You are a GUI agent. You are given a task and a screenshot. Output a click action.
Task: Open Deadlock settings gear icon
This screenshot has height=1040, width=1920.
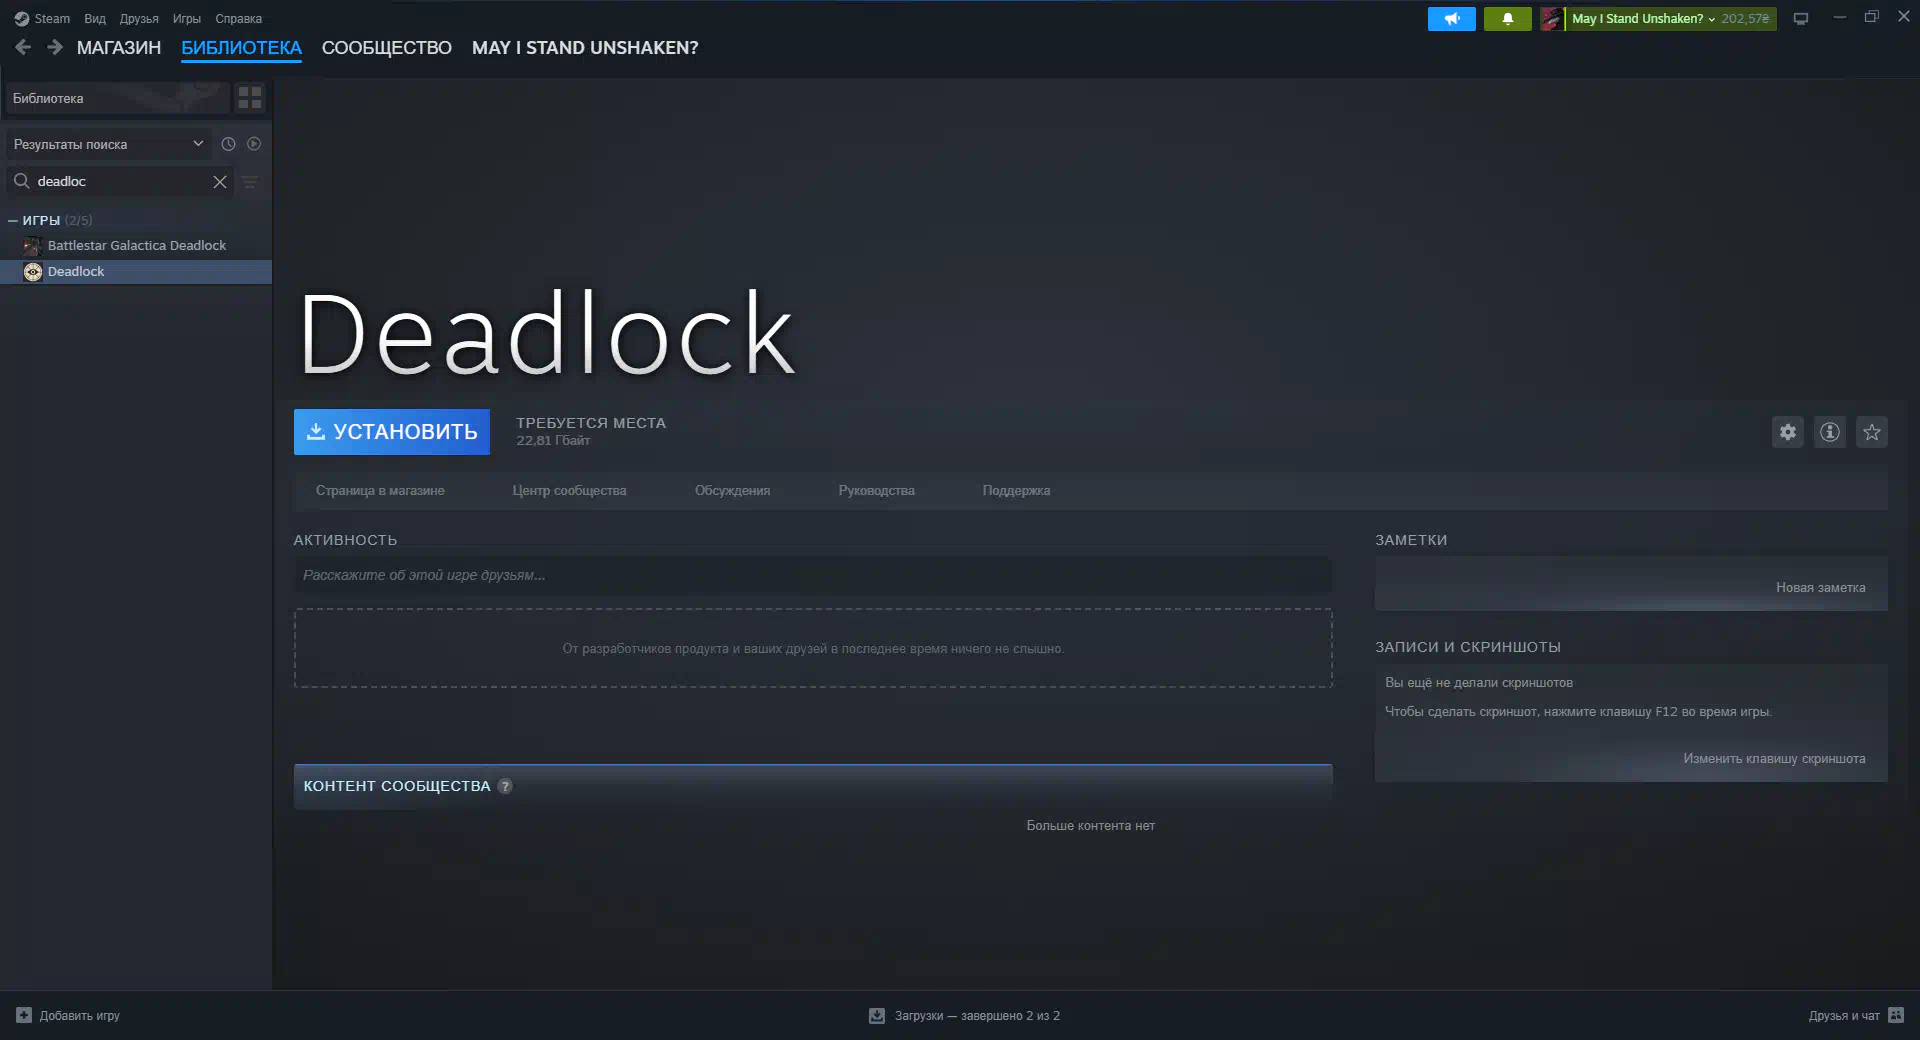(x=1787, y=432)
